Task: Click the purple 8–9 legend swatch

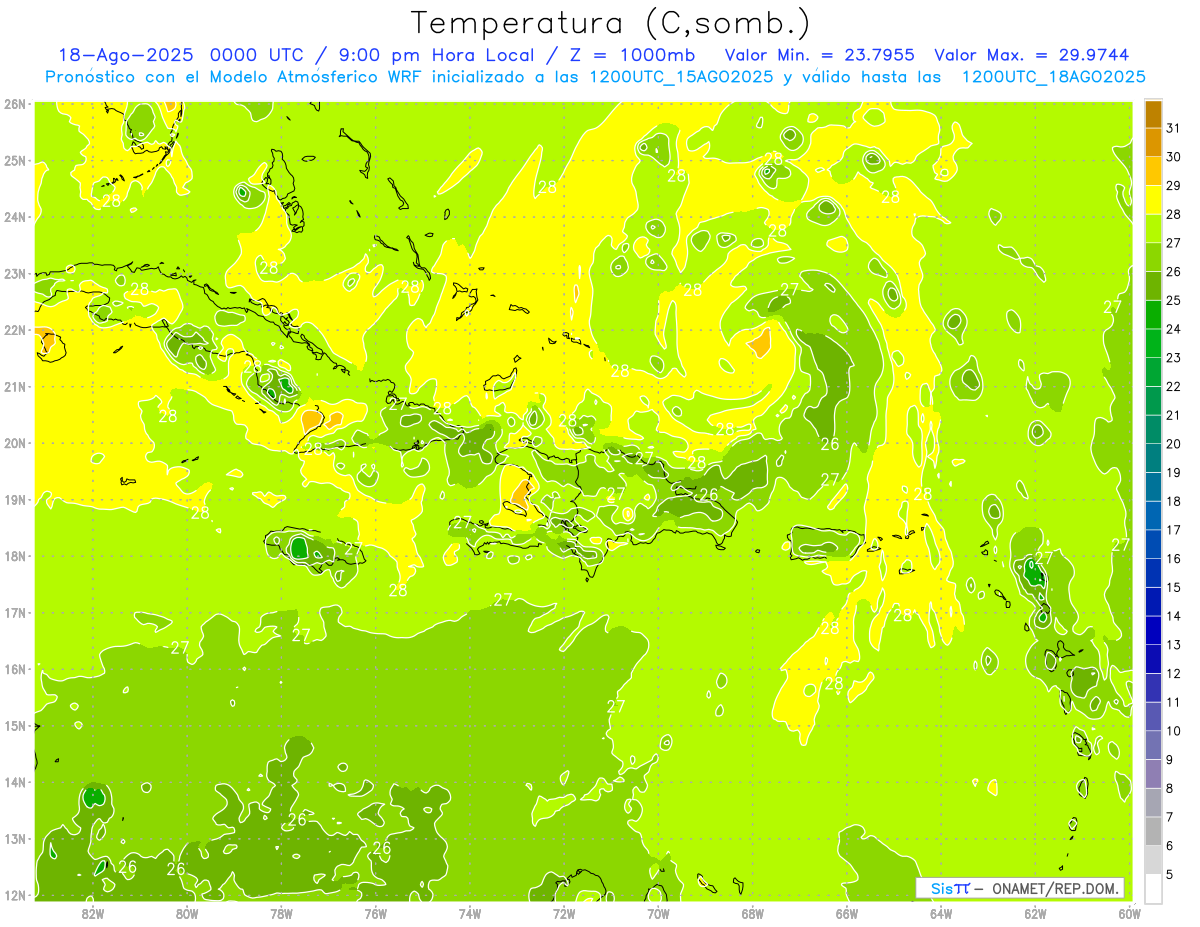Action: tap(1153, 774)
